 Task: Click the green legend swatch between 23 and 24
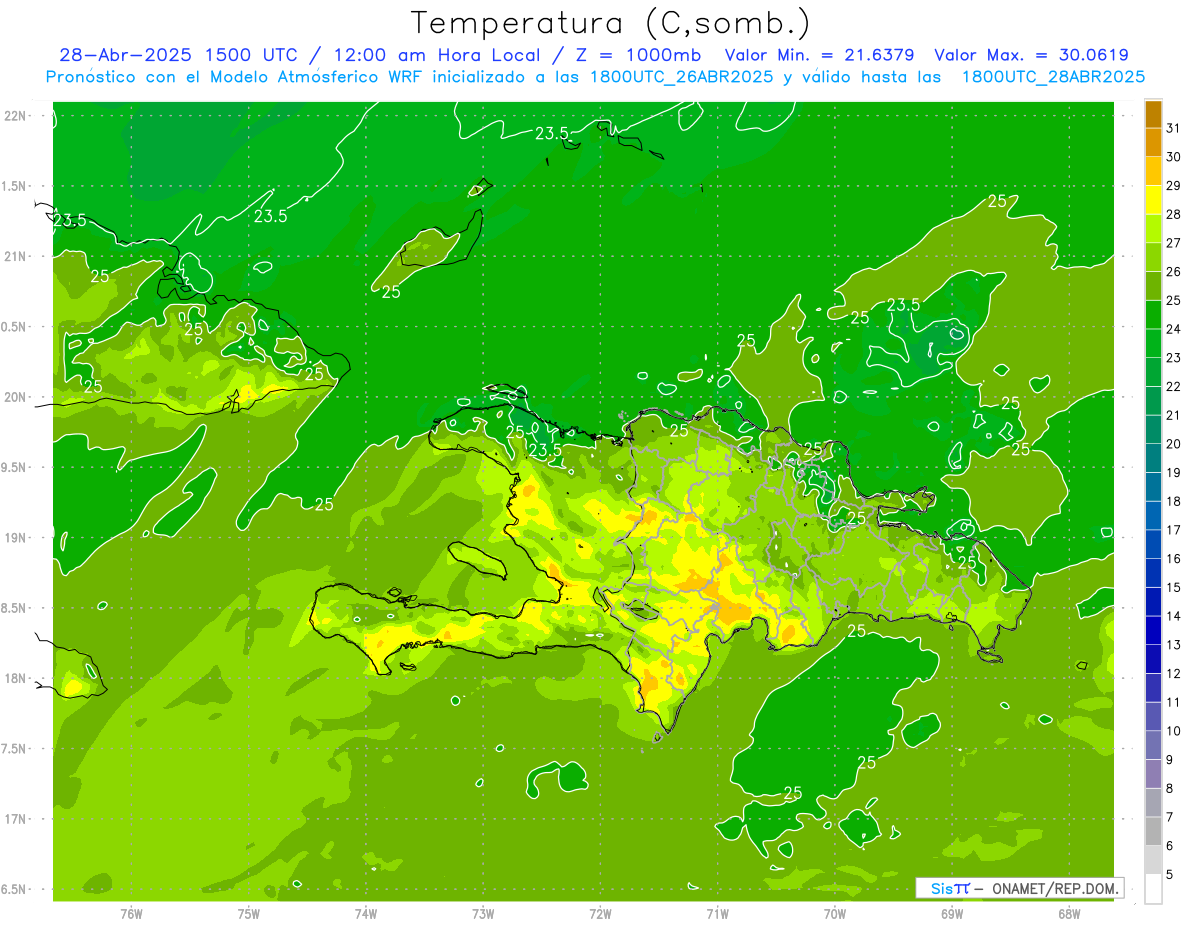click(1153, 343)
